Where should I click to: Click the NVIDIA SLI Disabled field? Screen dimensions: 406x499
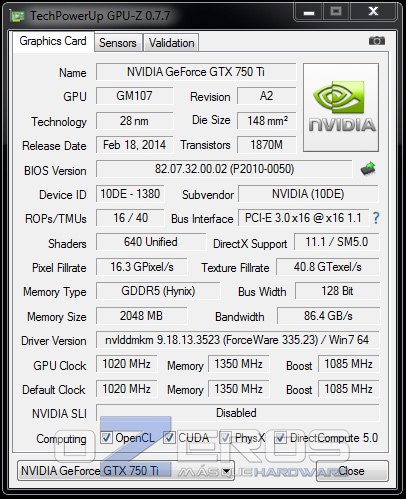(x=237, y=413)
